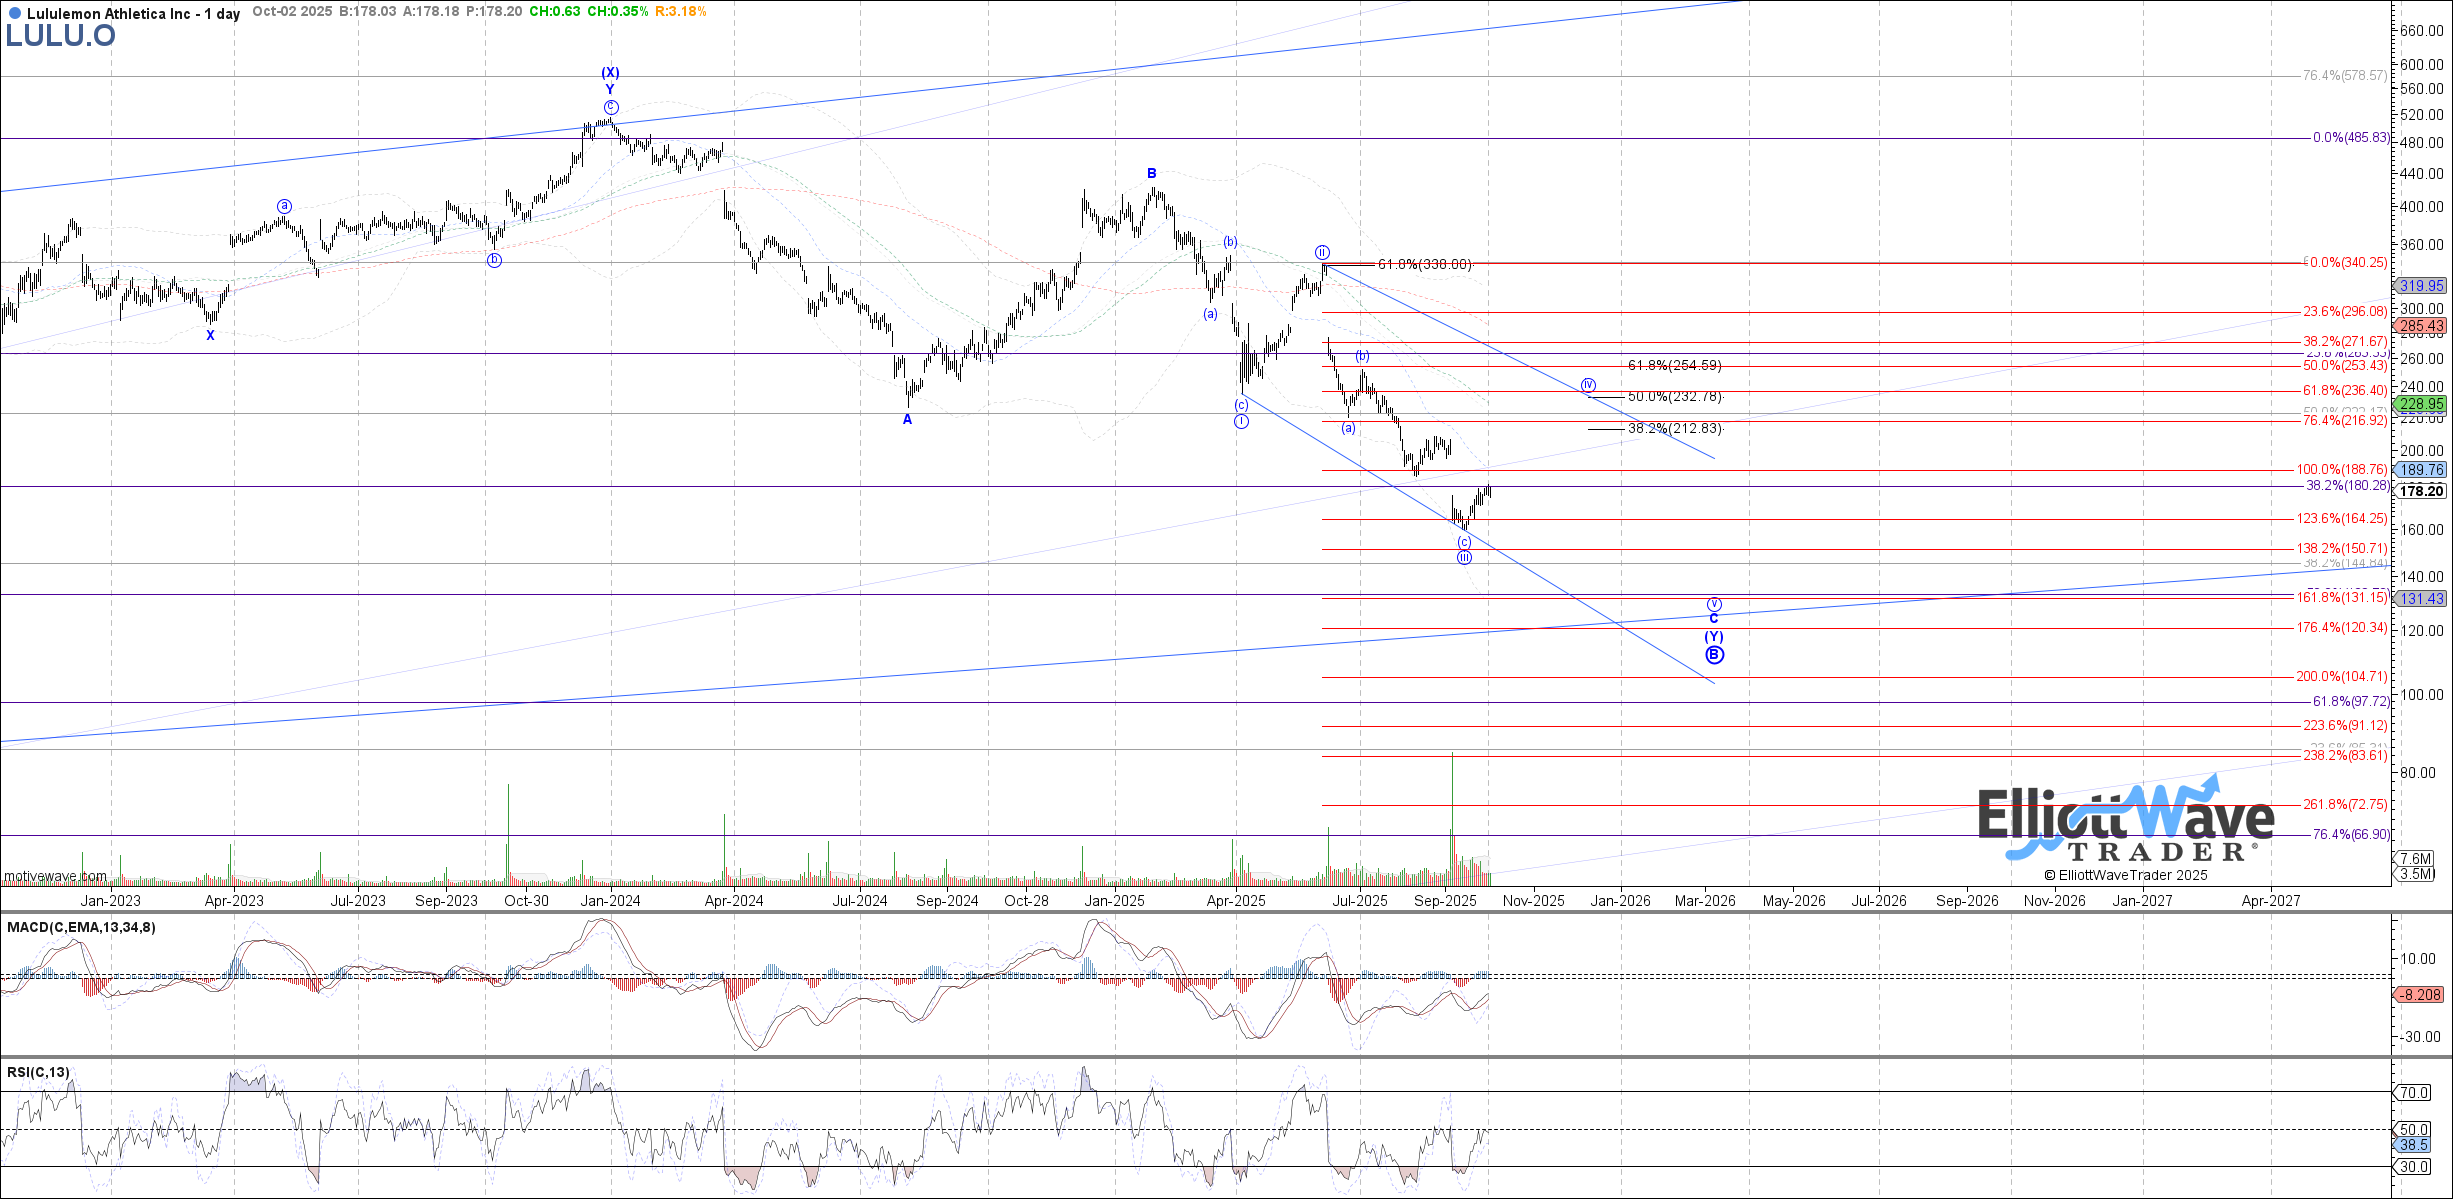The height and width of the screenshot is (1199, 2453).
Task: Select the (X) wave label at the chart top
Action: [610, 73]
